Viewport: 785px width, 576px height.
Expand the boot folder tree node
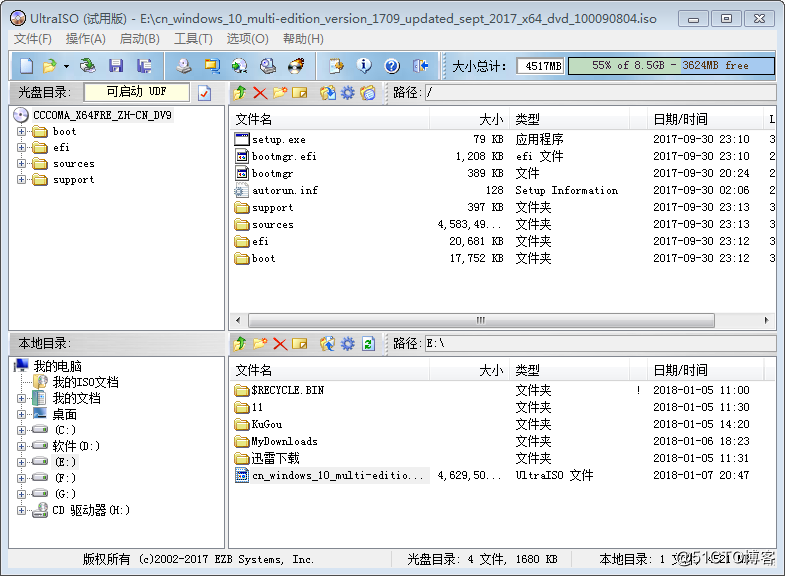click(21, 132)
